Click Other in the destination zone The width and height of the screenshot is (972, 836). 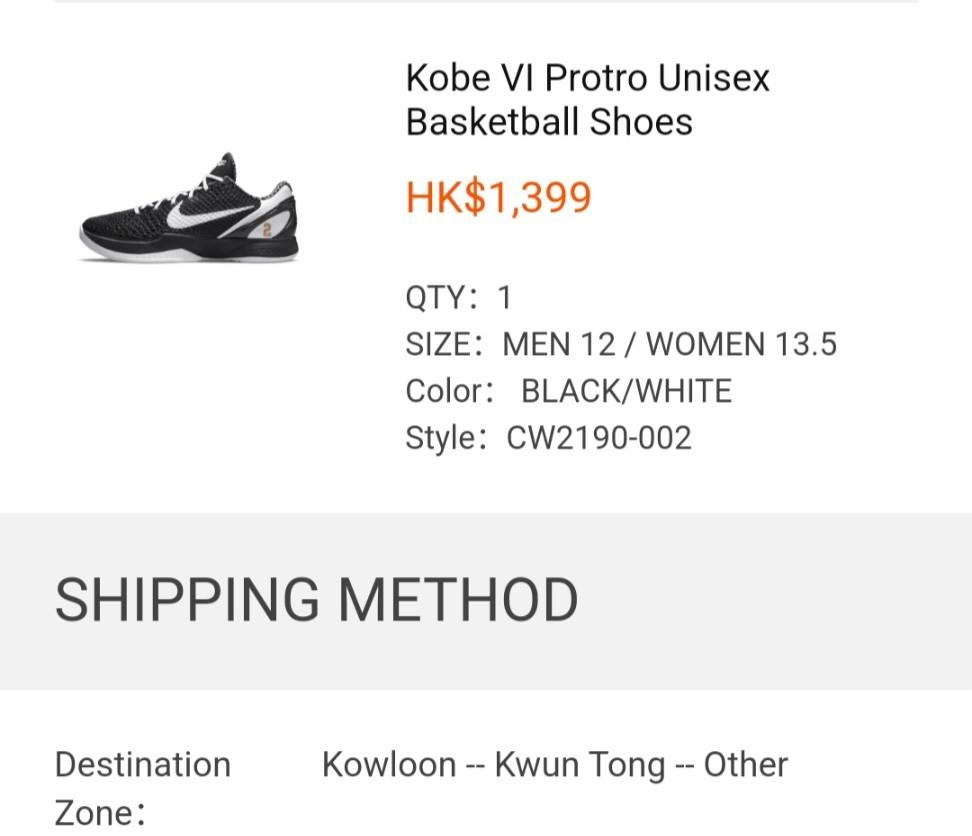746,765
